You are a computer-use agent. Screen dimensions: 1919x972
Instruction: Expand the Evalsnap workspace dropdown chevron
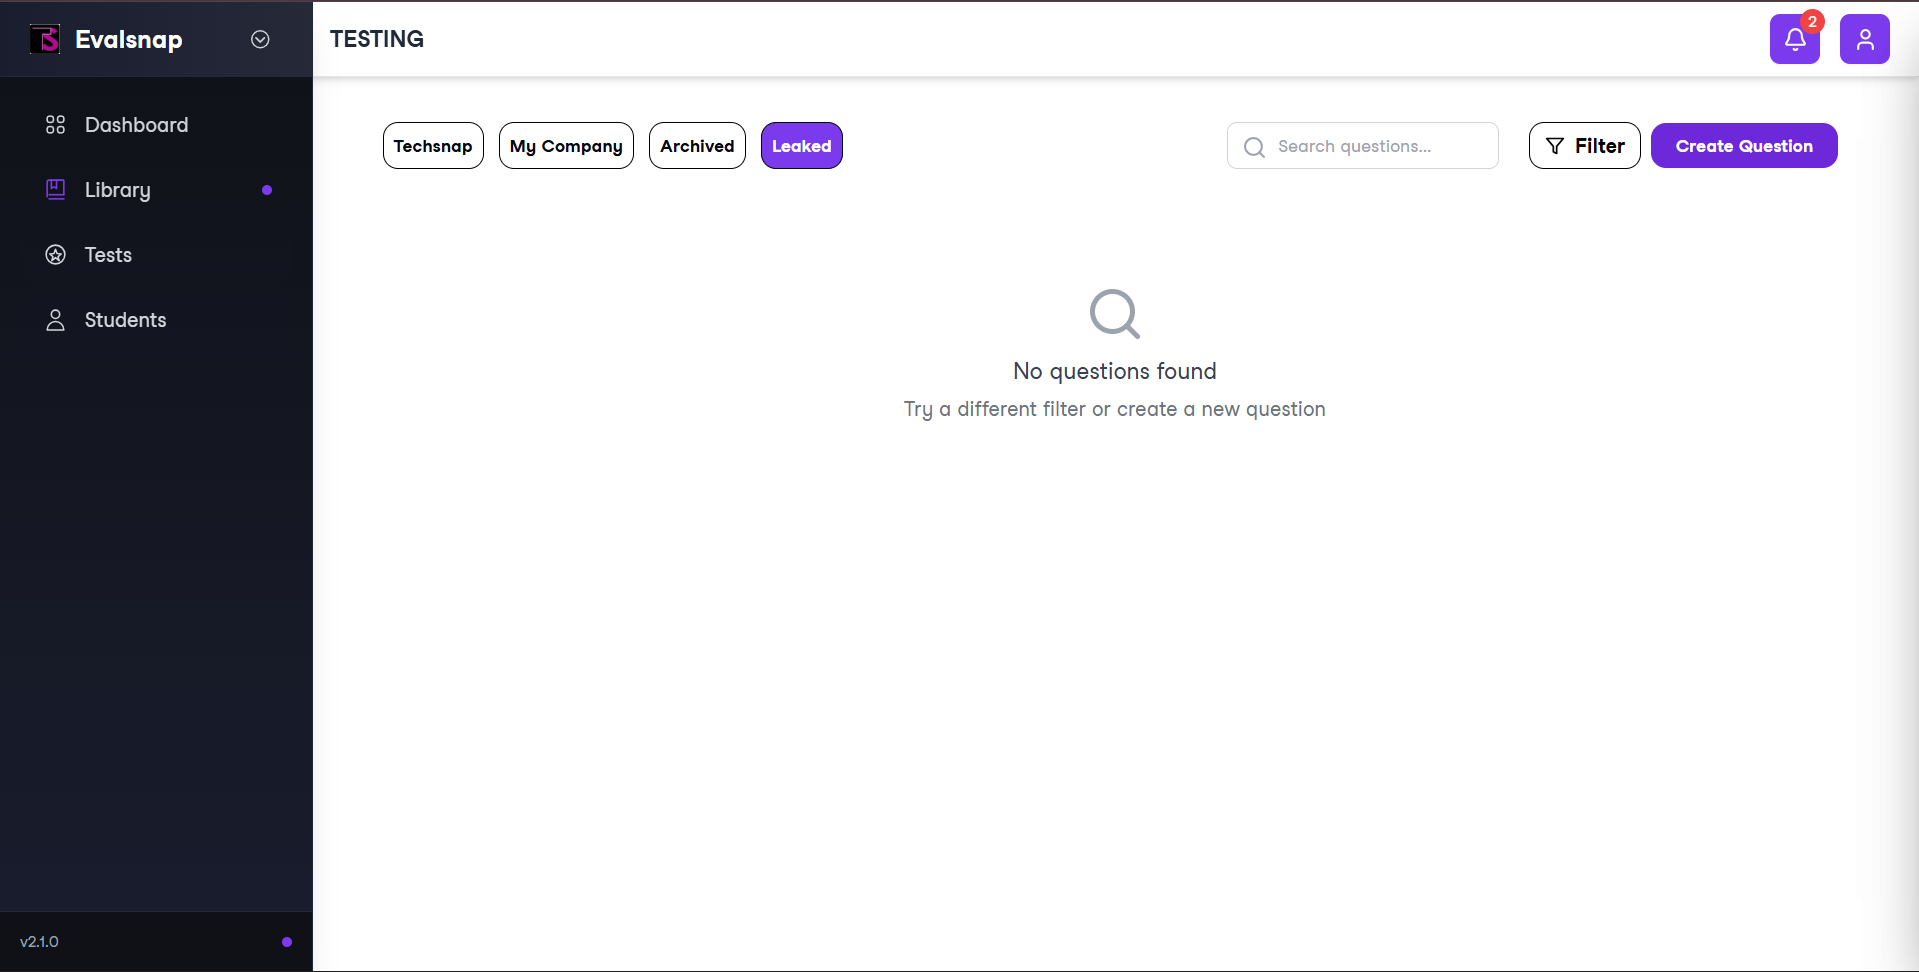(260, 39)
